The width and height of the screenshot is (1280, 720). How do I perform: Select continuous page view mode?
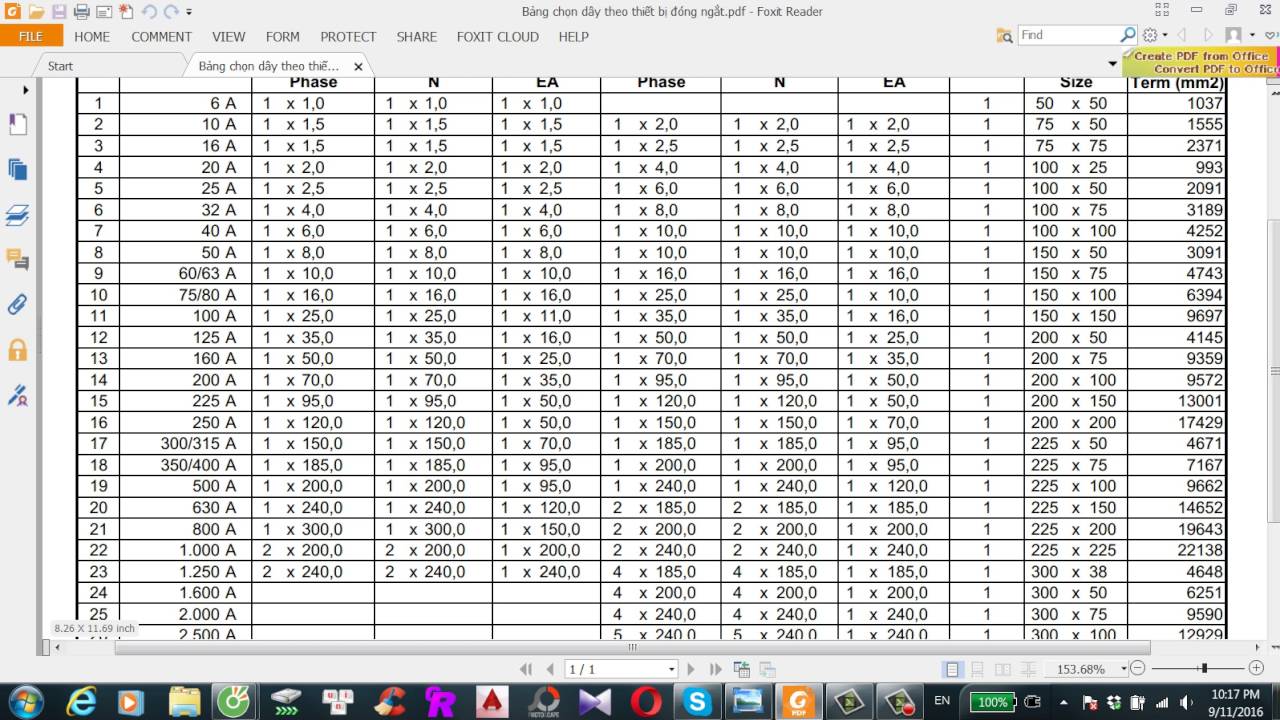click(x=977, y=669)
